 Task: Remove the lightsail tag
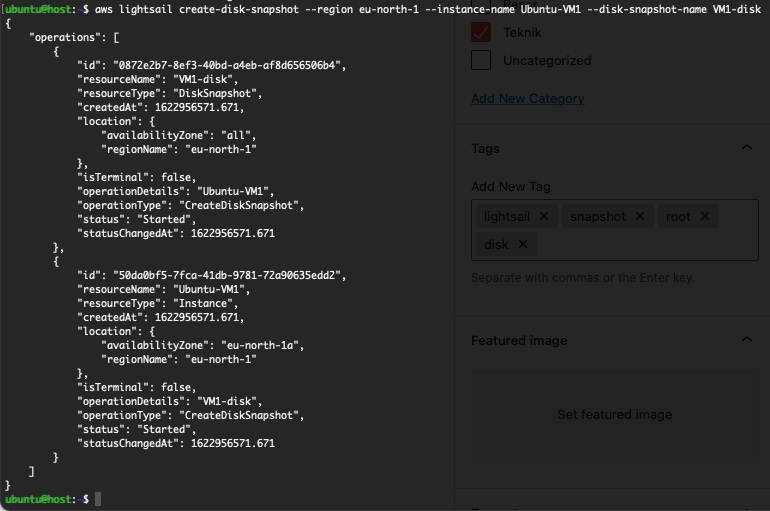pos(544,216)
